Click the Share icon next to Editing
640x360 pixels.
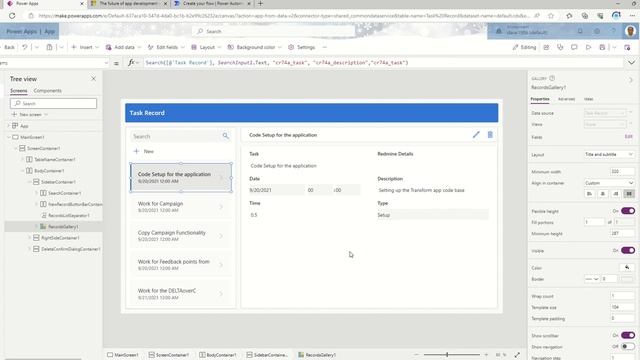pyautogui.click(x=546, y=47)
